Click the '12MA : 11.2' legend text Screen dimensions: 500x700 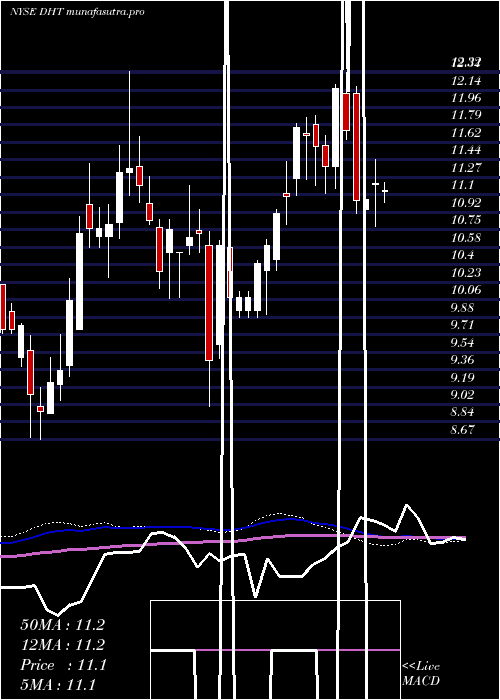point(62,645)
